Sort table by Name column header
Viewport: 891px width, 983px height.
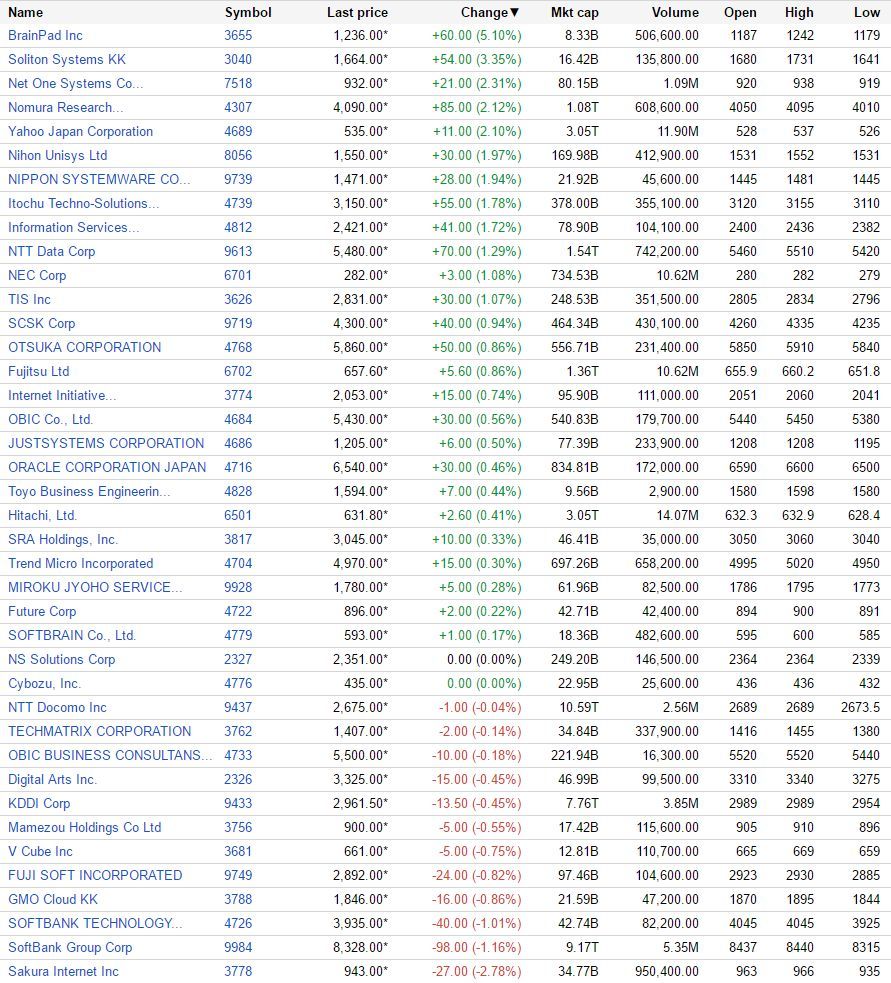coord(26,13)
